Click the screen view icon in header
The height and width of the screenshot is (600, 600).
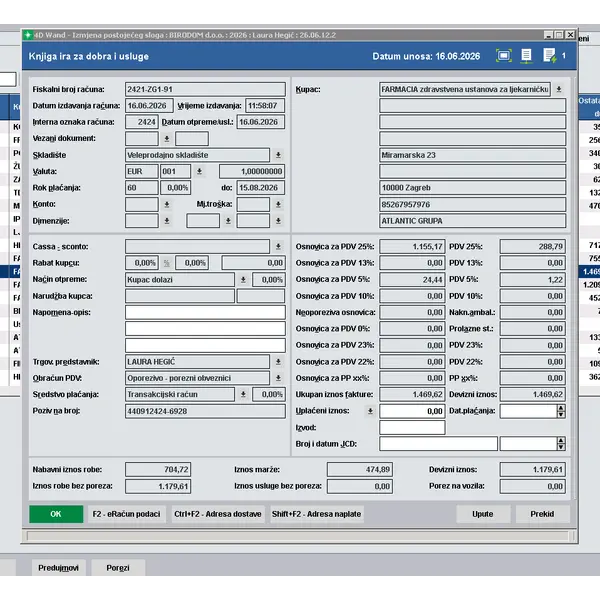click(504, 56)
